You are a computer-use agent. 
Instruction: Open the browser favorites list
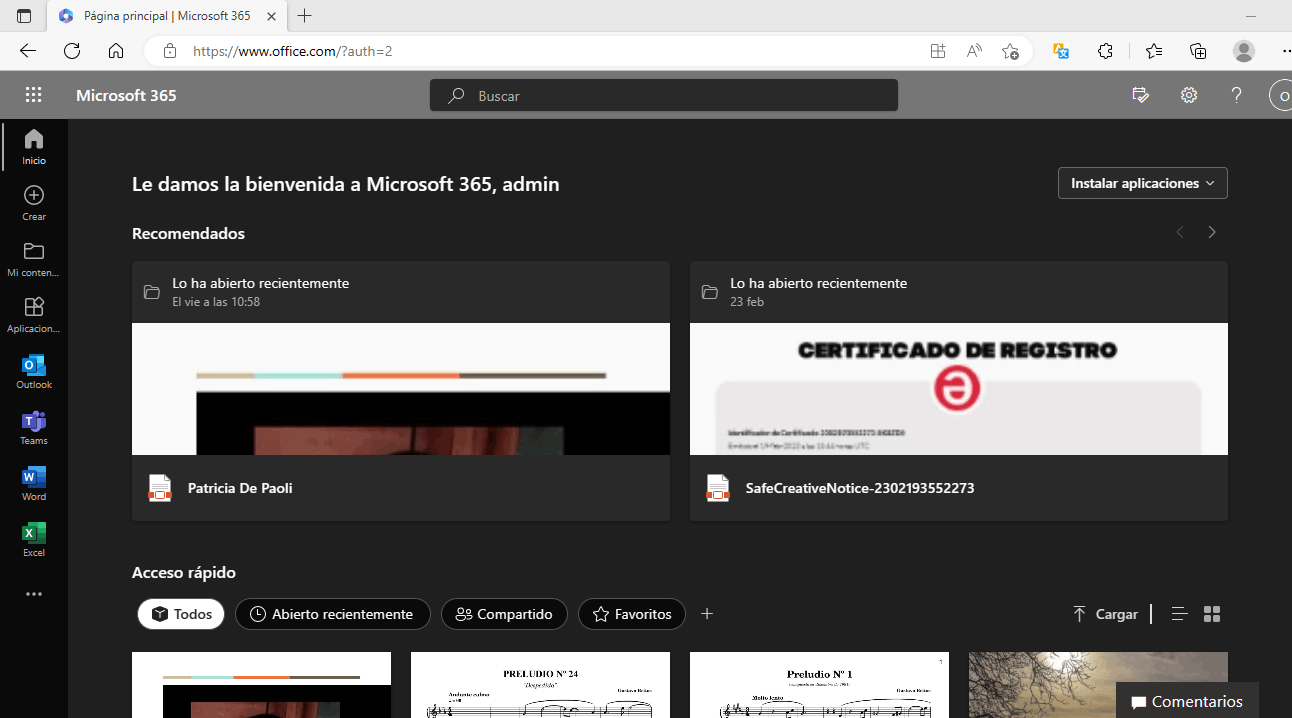click(x=1154, y=51)
